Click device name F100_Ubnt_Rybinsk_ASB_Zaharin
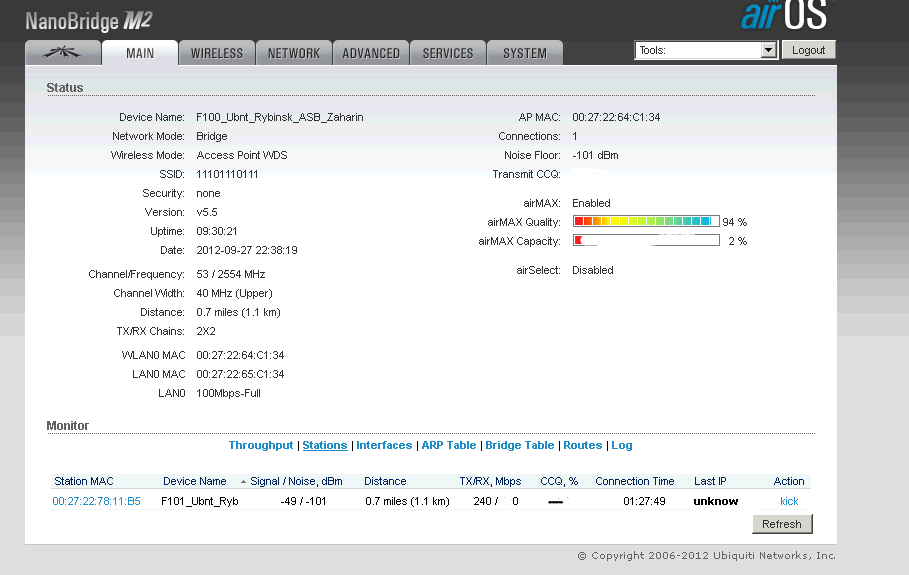Image resolution: width=909 pixels, height=575 pixels. coord(279,117)
